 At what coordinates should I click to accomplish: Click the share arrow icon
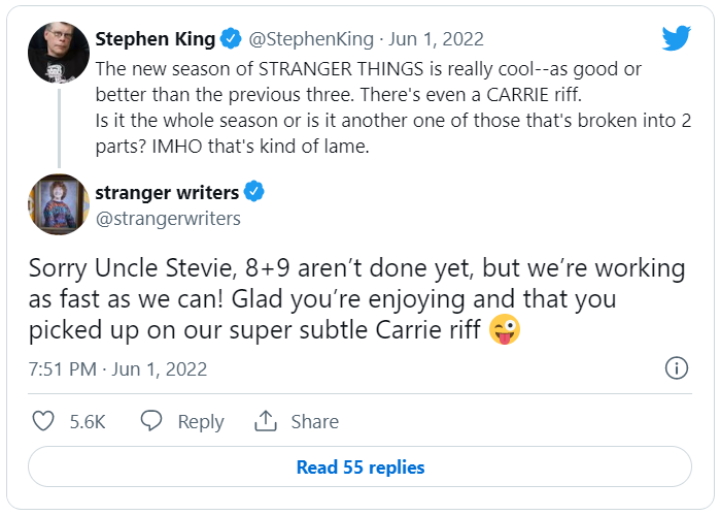(265, 422)
